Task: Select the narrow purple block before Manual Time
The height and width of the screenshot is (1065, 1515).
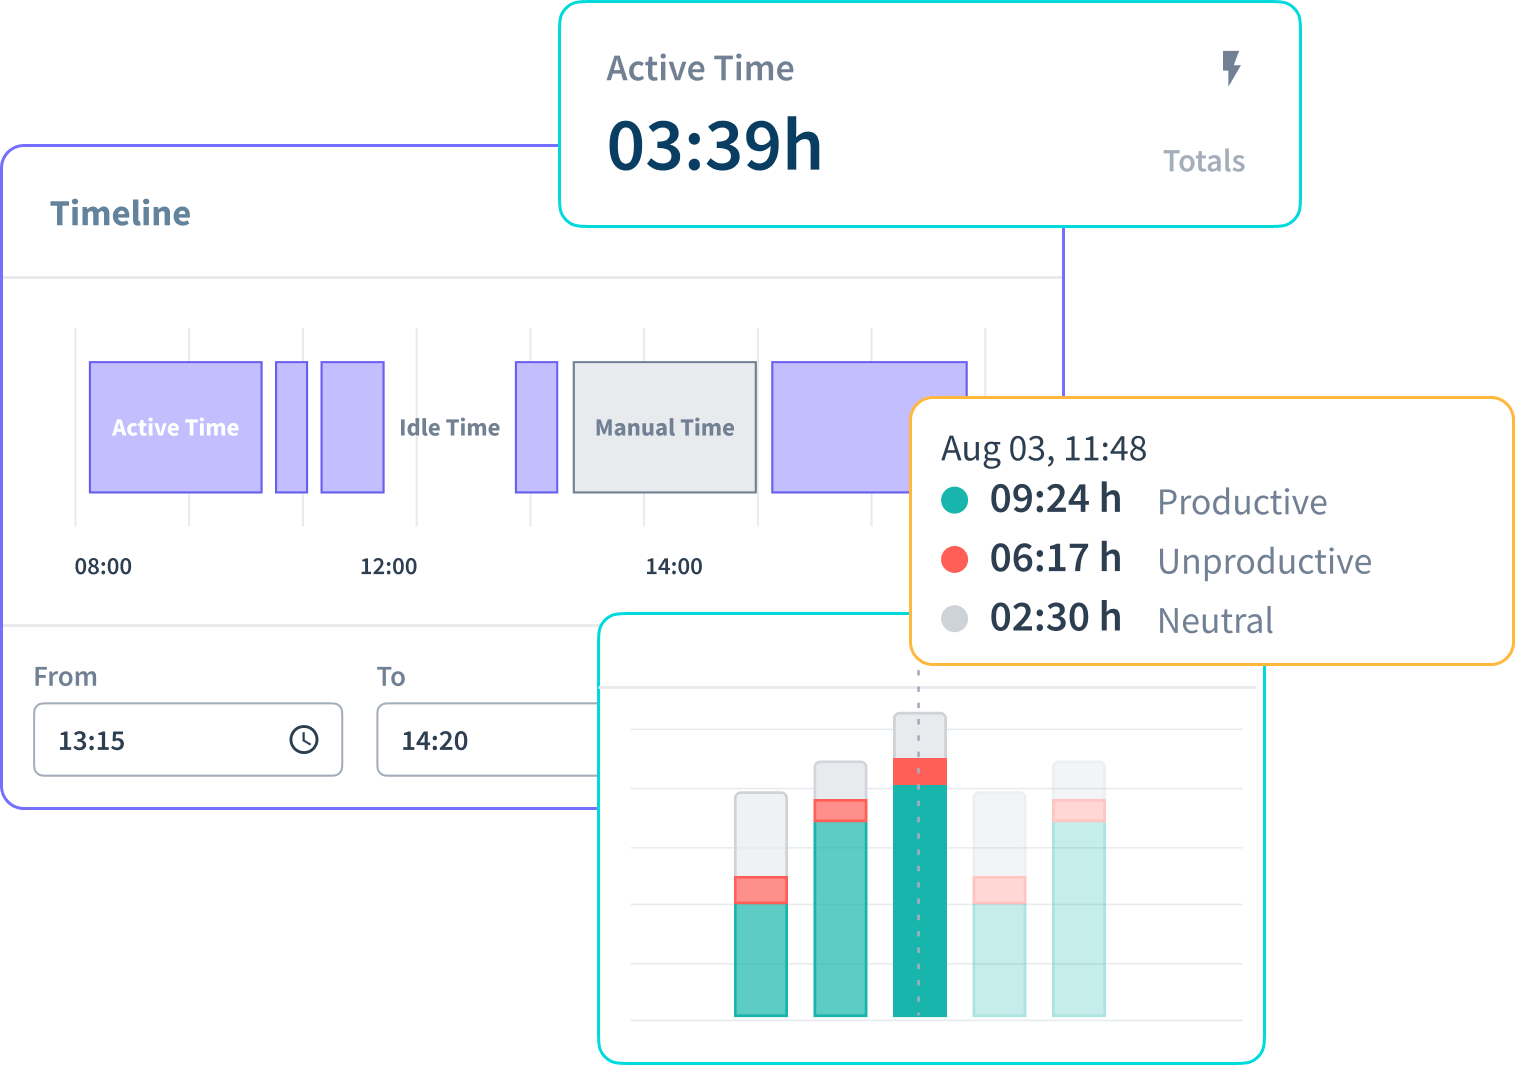Action: click(x=536, y=427)
